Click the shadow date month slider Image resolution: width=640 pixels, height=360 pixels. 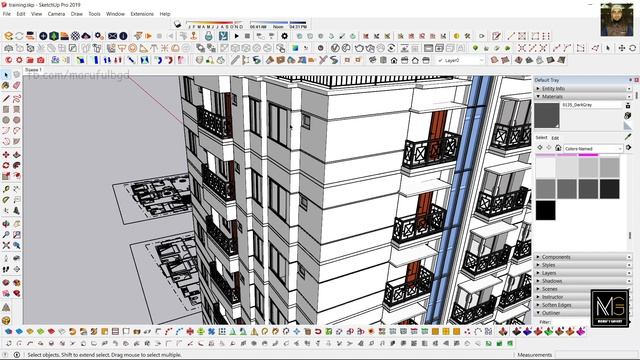[x=215, y=24]
